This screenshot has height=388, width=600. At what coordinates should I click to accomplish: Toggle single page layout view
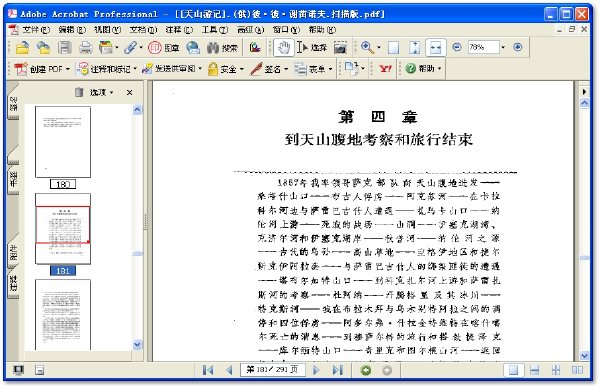pos(513,370)
